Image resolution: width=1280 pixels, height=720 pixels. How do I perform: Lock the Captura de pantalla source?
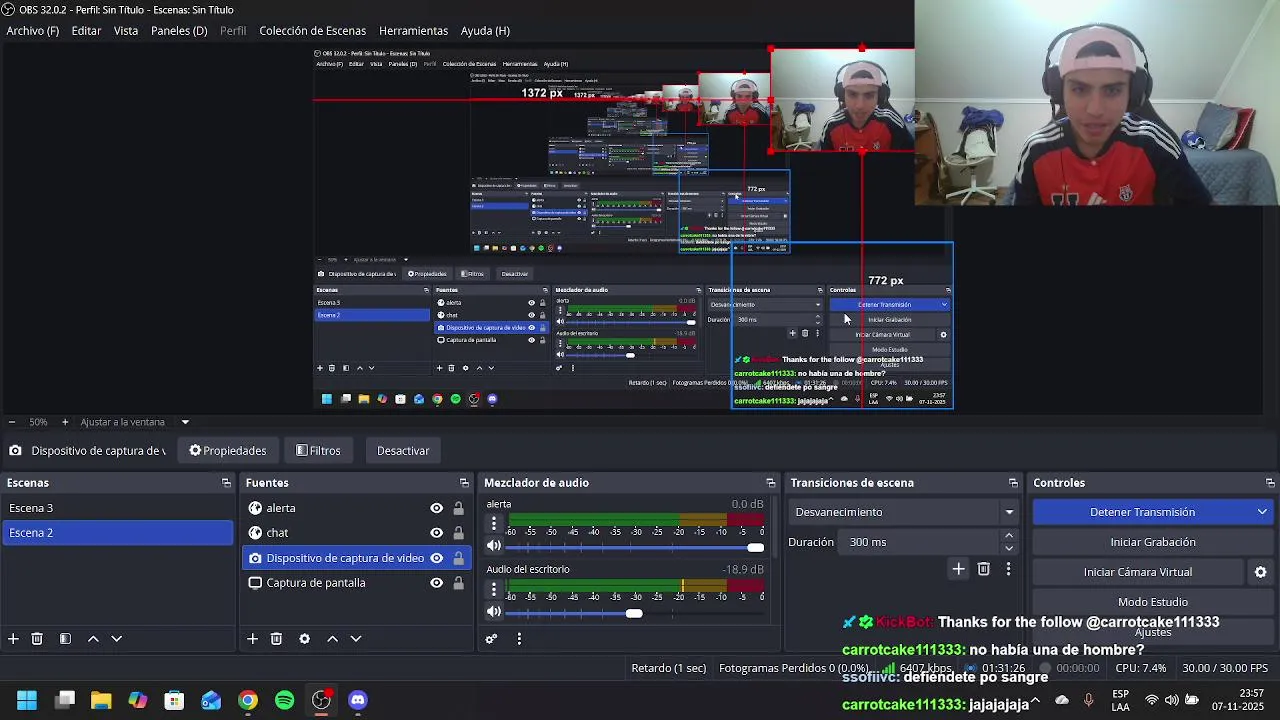click(458, 583)
